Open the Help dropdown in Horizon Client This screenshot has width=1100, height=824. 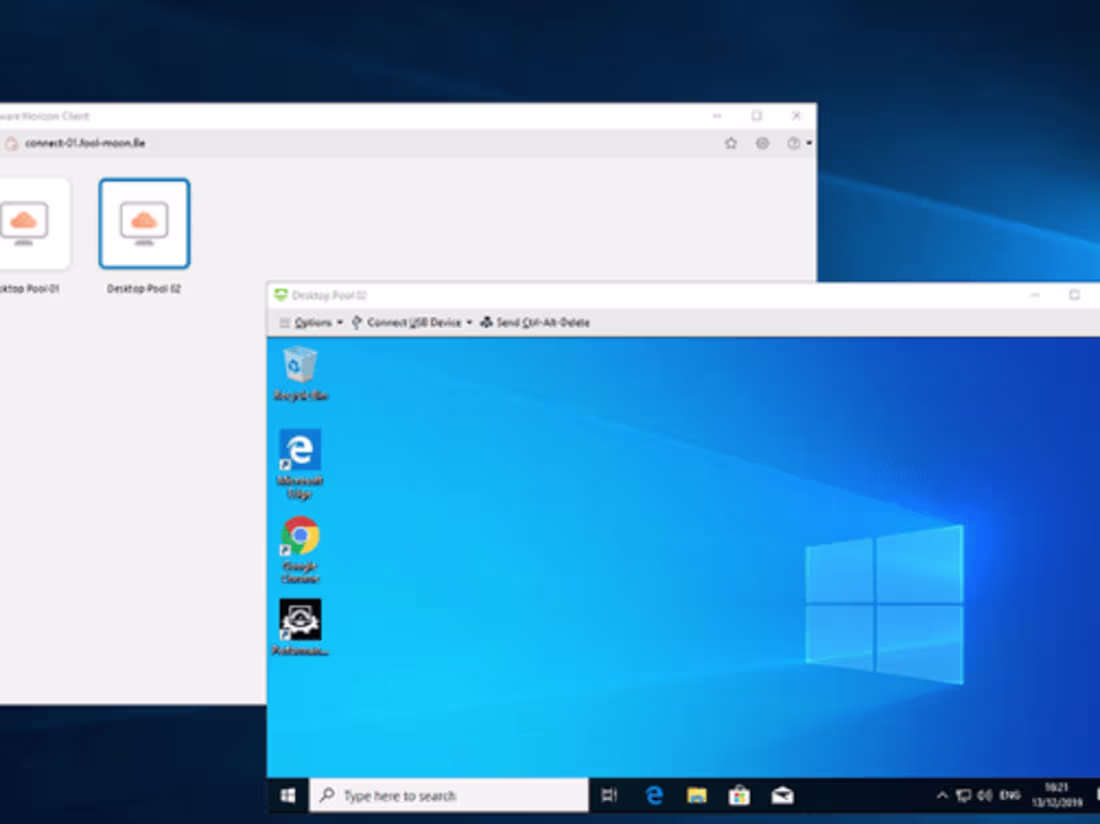(x=793, y=142)
